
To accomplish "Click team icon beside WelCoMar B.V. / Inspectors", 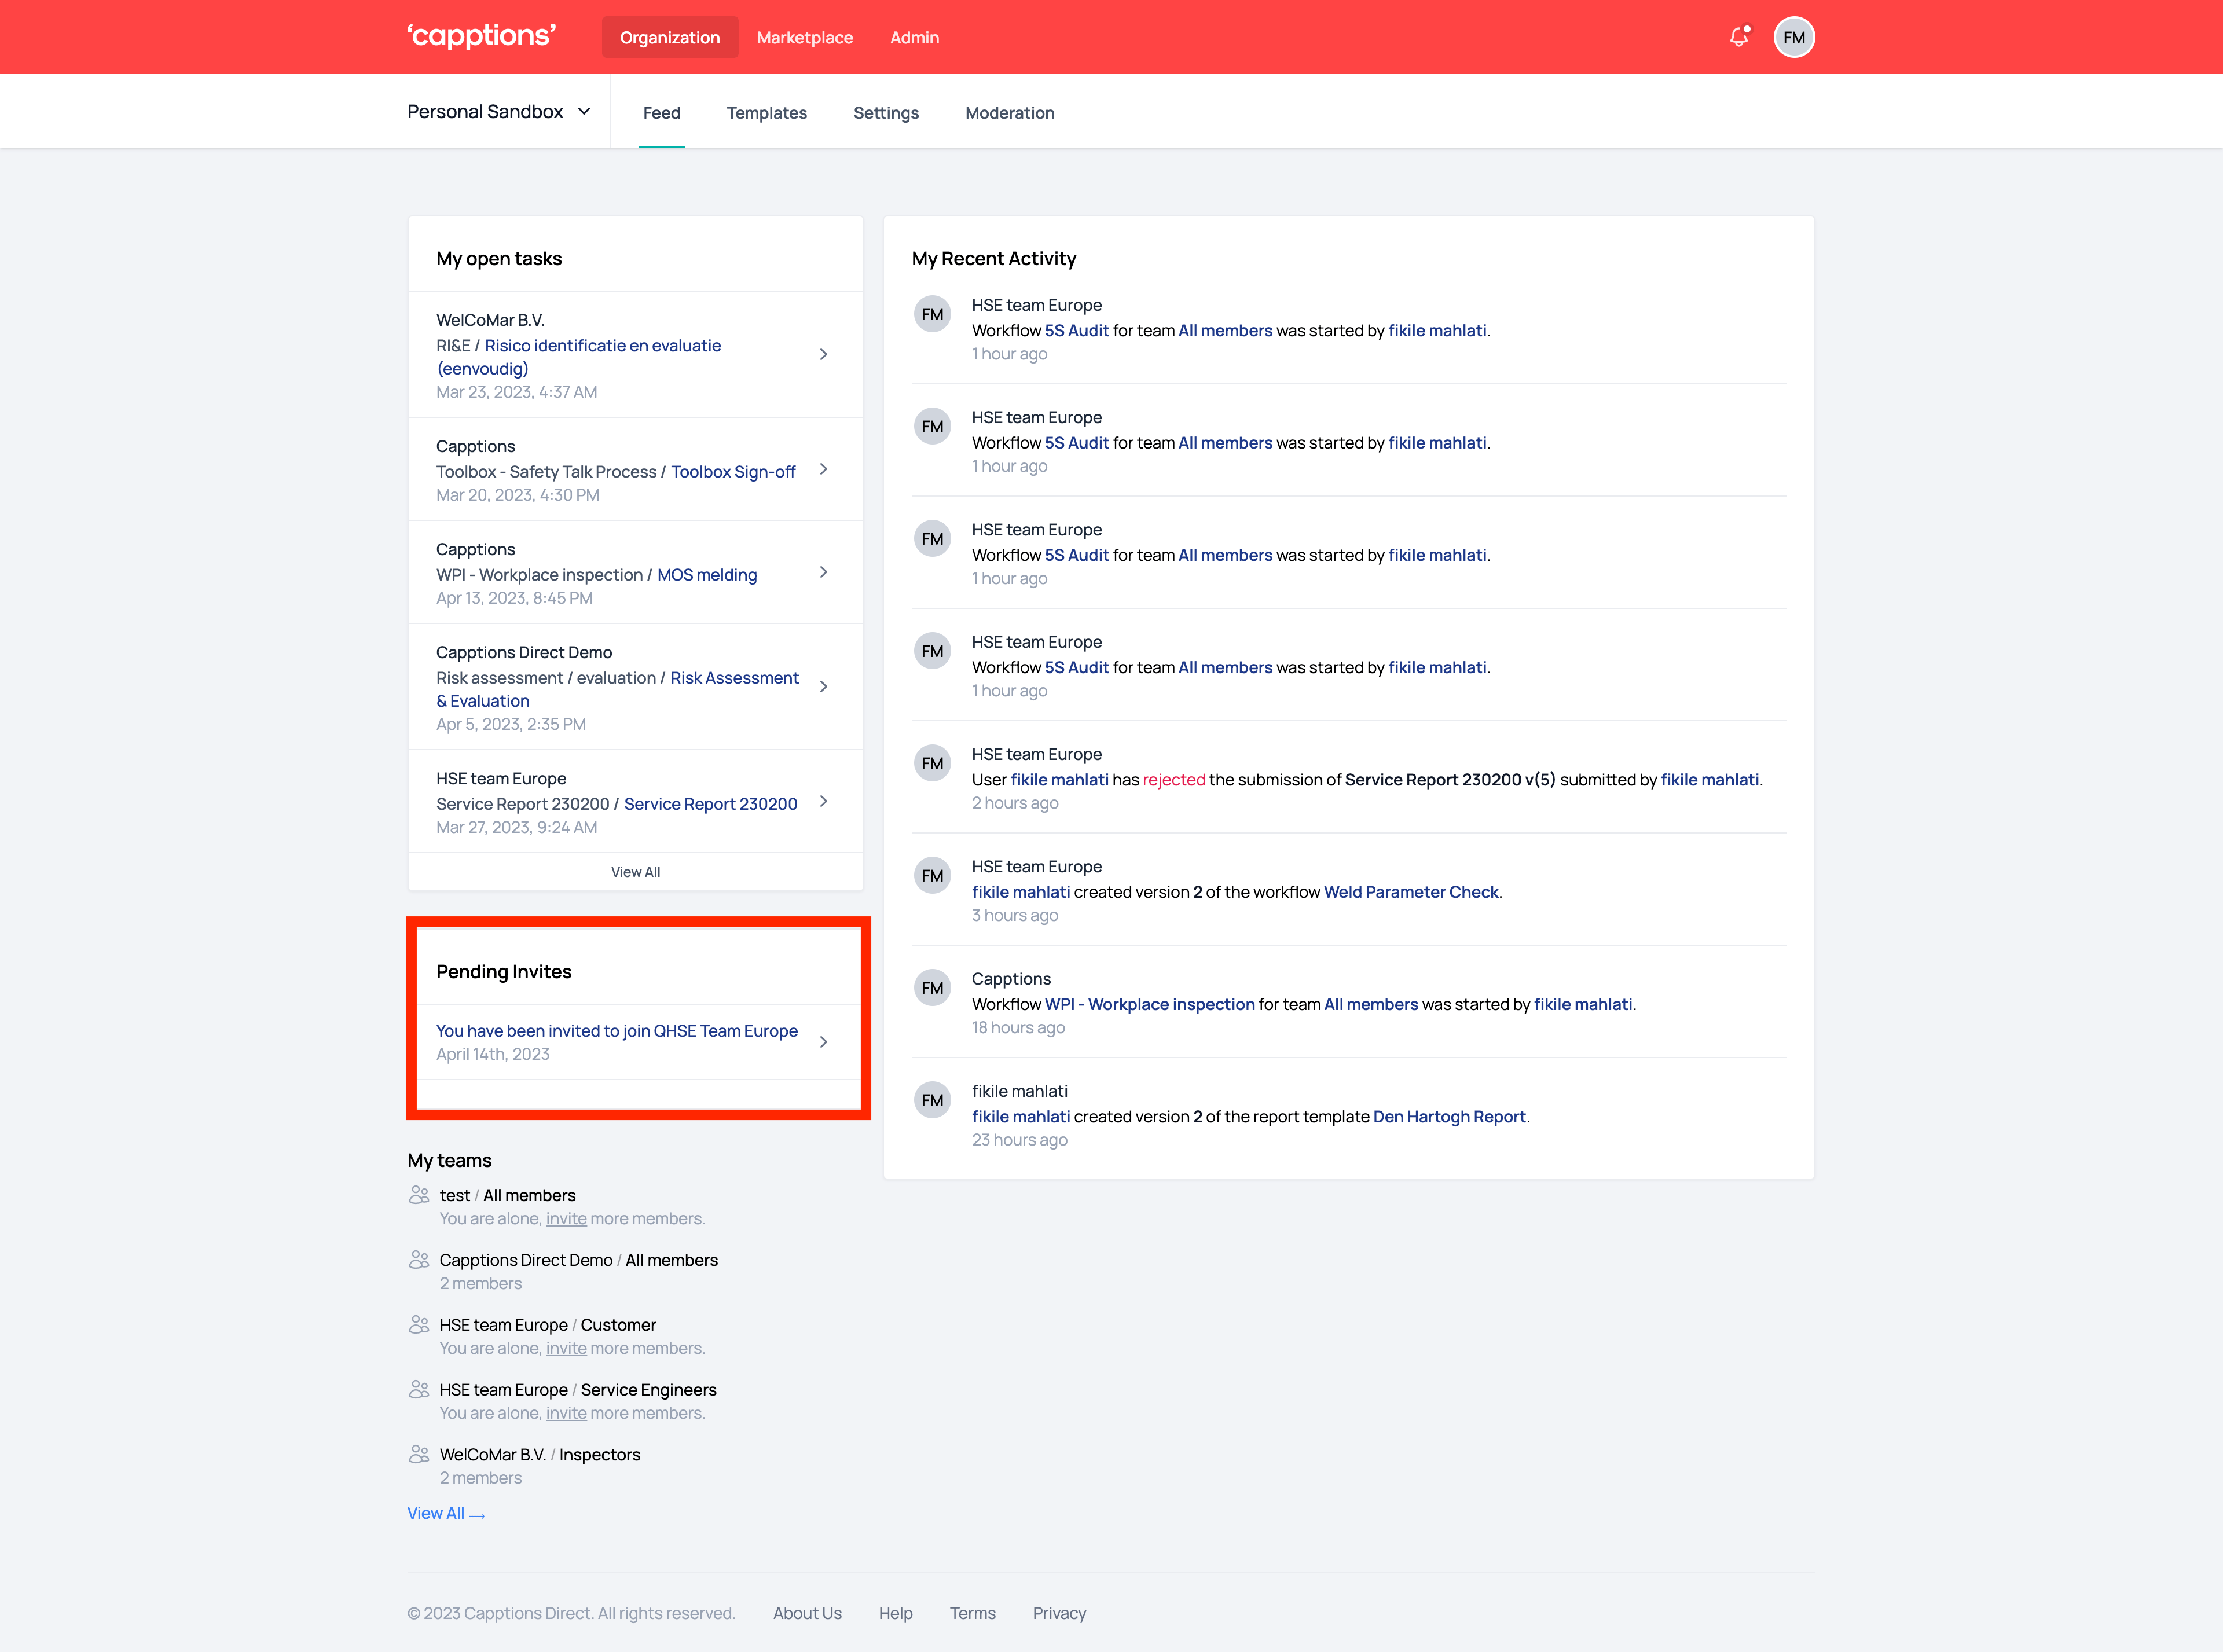I will click(419, 1454).
